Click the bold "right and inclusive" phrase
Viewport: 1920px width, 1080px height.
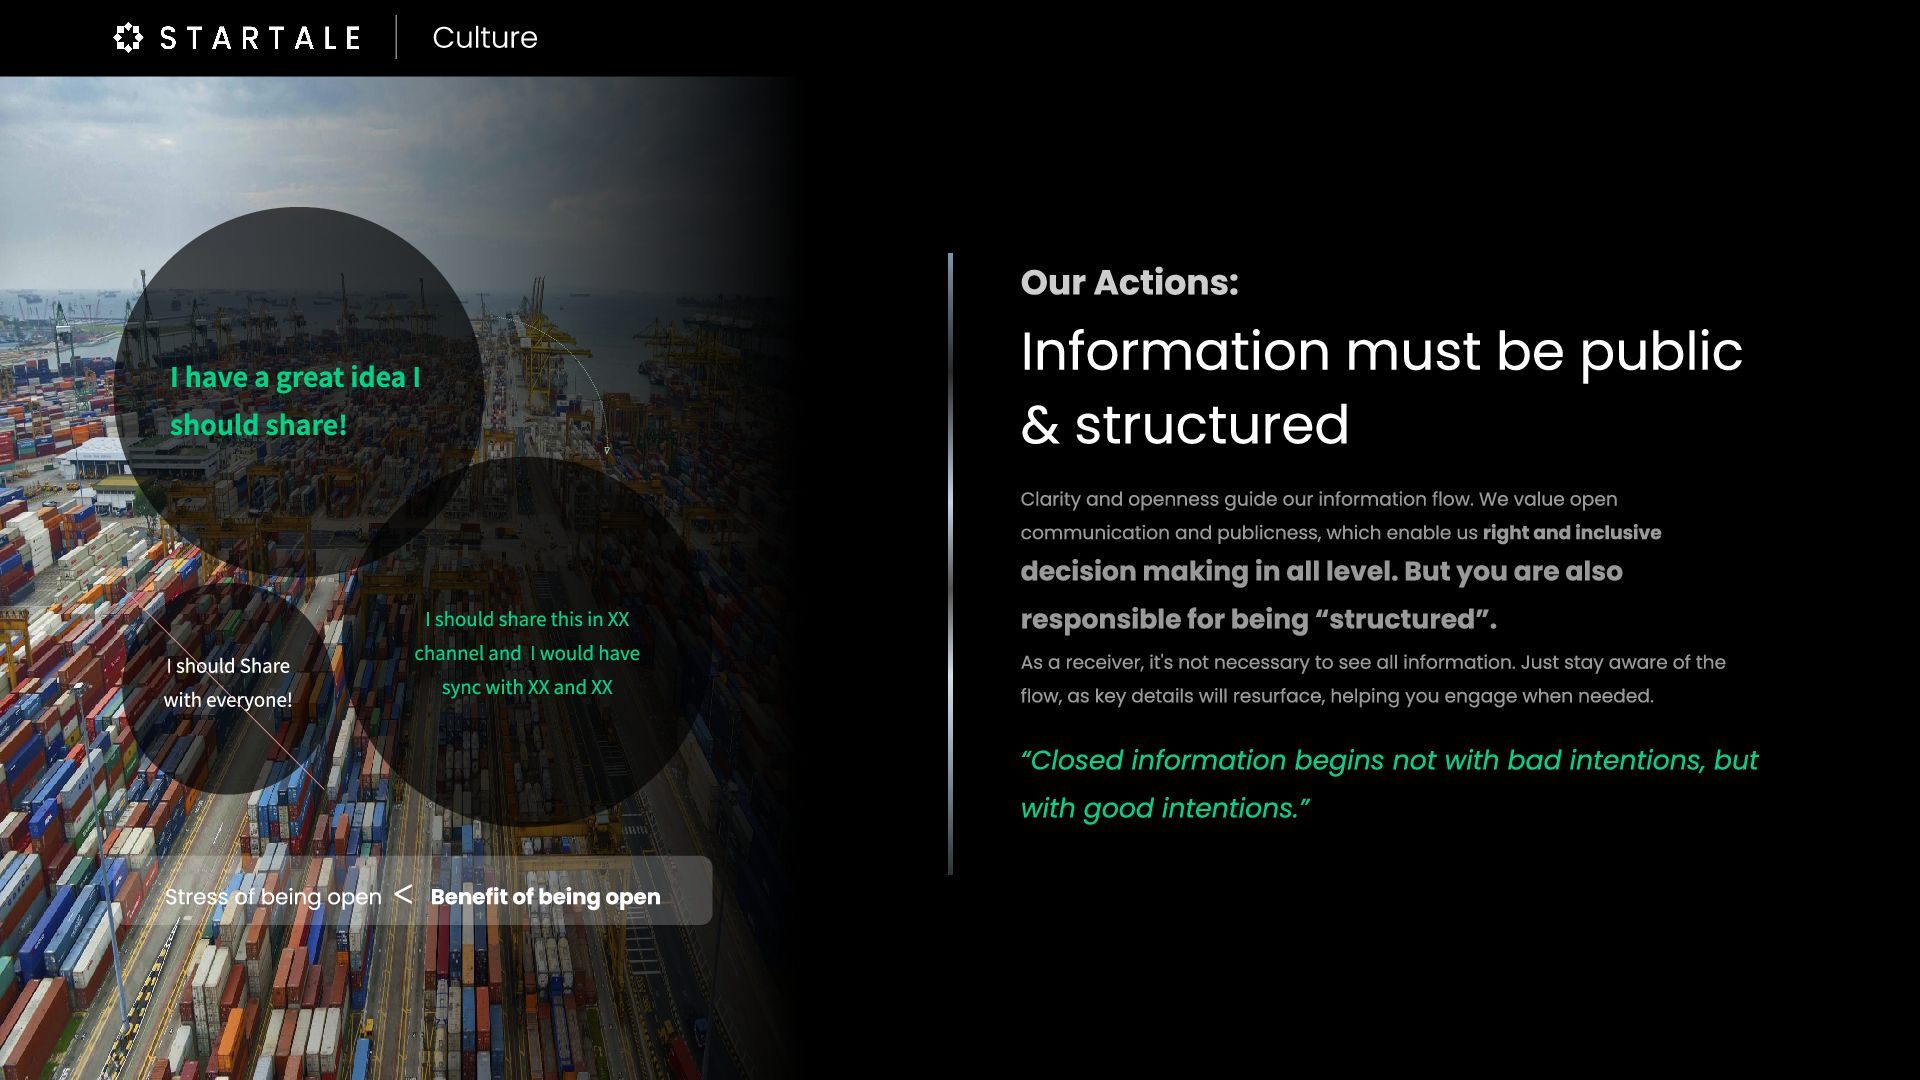pos(1571,533)
